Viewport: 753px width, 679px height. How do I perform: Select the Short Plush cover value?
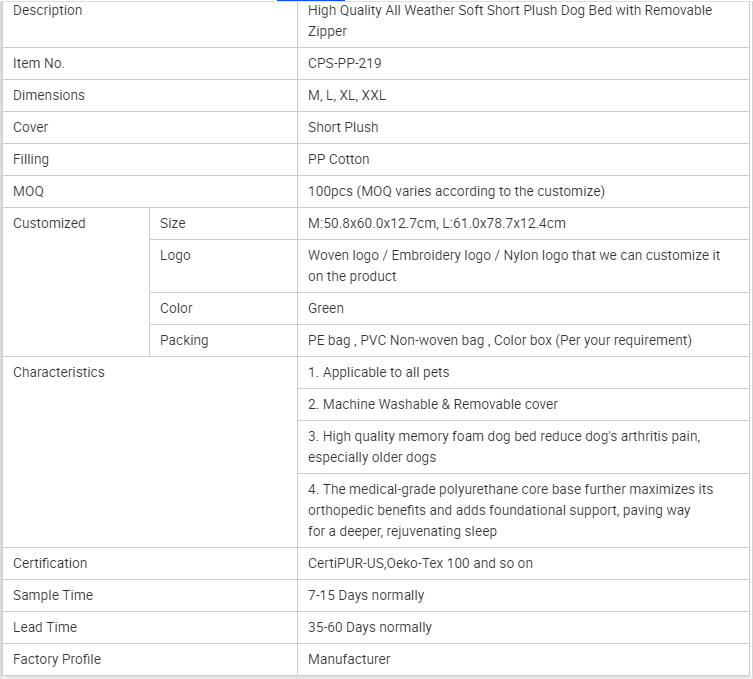point(343,127)
